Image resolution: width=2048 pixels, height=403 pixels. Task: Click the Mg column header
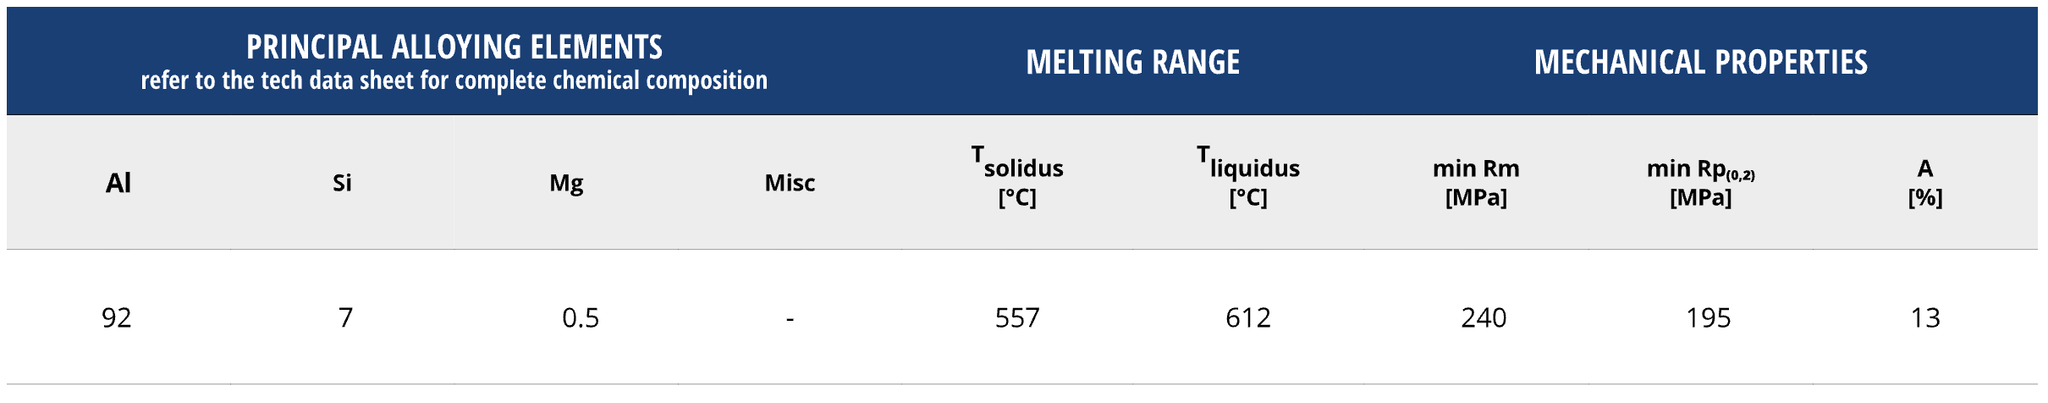(x=566, y=183)
